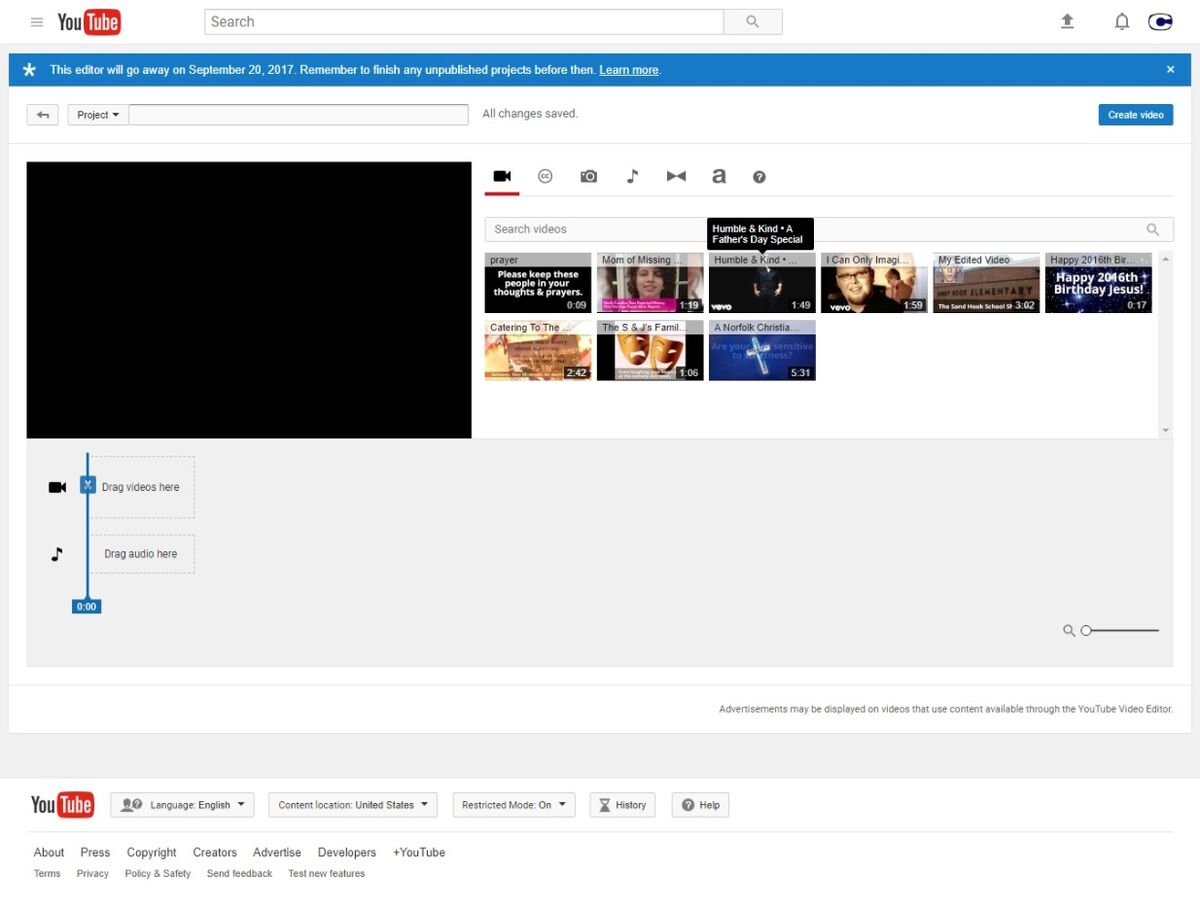The height and width of the screenshot is (906, 1200).
Task: Select the My Edited Video thumbnail
Action: pyautogui.click(x=986, y=284)
